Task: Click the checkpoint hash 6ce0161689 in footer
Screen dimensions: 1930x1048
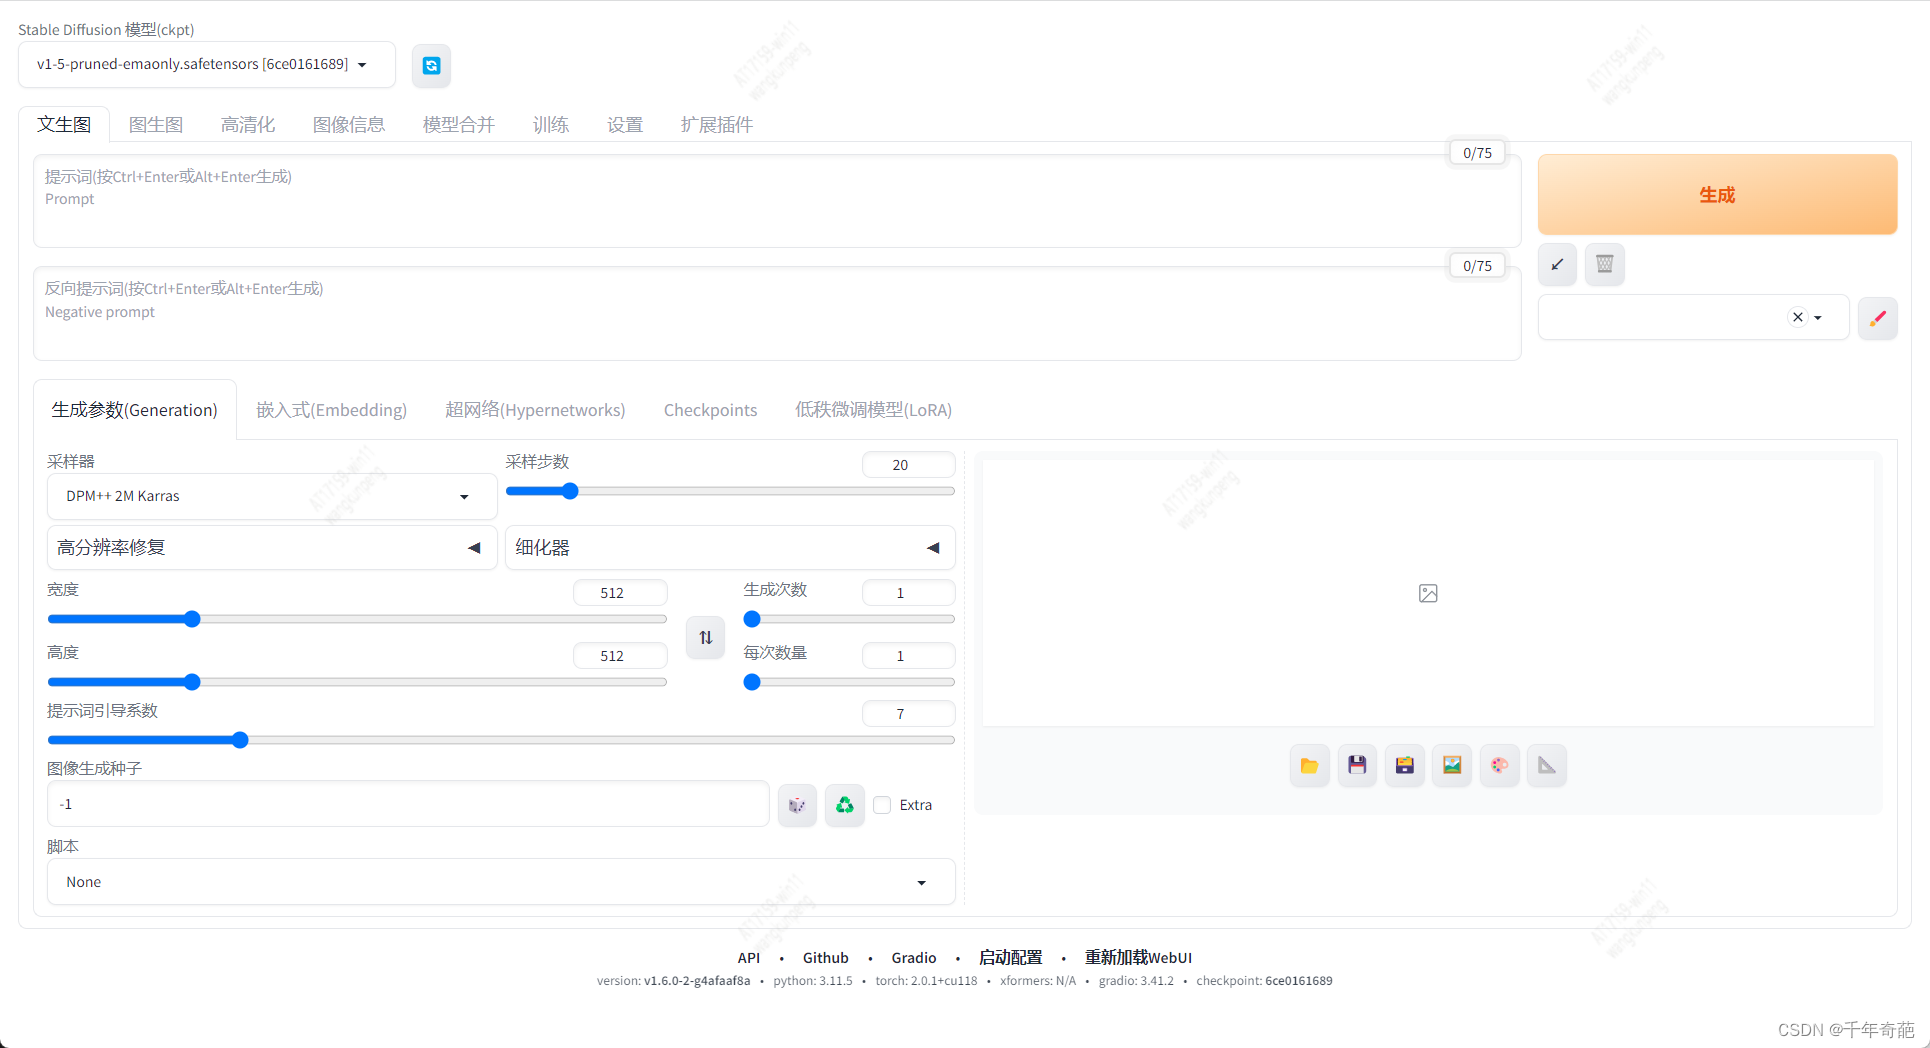Action: pyautogui.click(x=1299, y=981)
